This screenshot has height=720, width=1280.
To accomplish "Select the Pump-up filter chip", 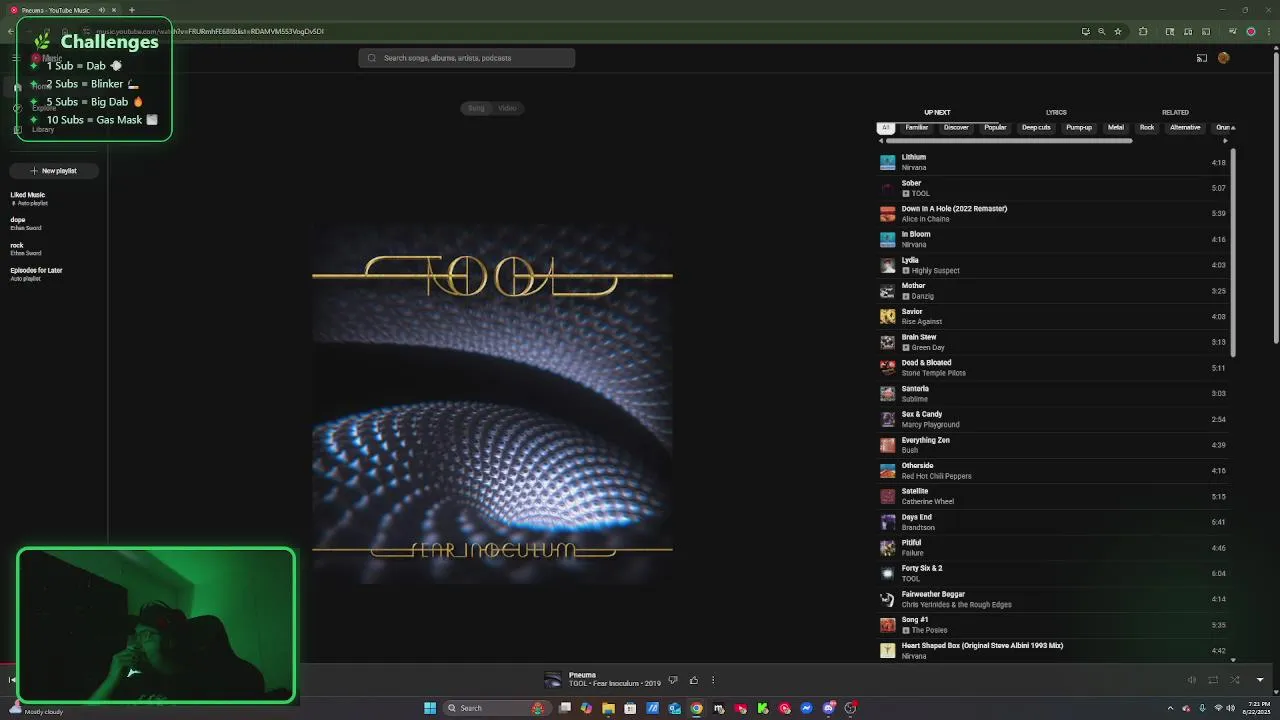I will pyautogui.click(x=1079, y=128).
